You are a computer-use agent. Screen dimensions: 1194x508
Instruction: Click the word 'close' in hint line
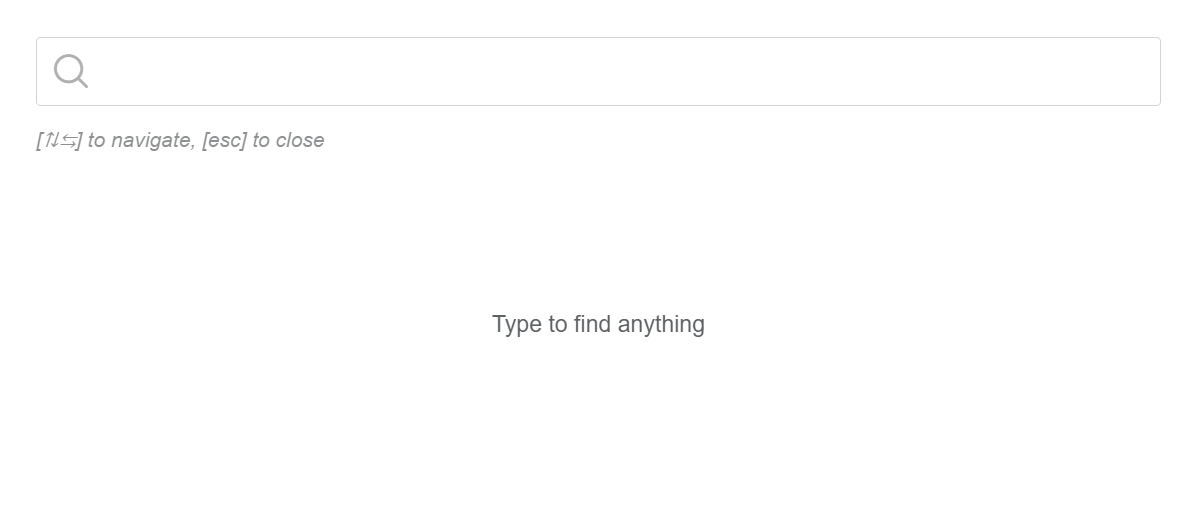300,141
